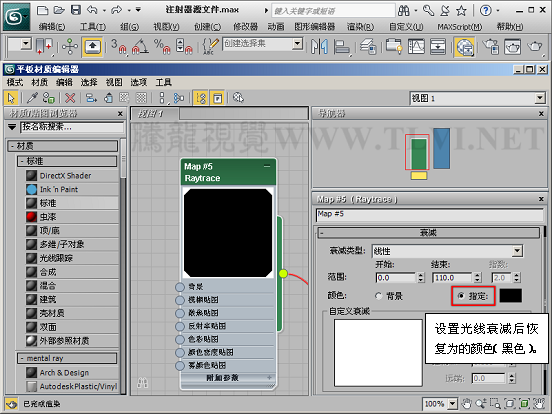This screenshot has width=552, height=414.
Task: Click the binoculars search icon
Action: 403,11
